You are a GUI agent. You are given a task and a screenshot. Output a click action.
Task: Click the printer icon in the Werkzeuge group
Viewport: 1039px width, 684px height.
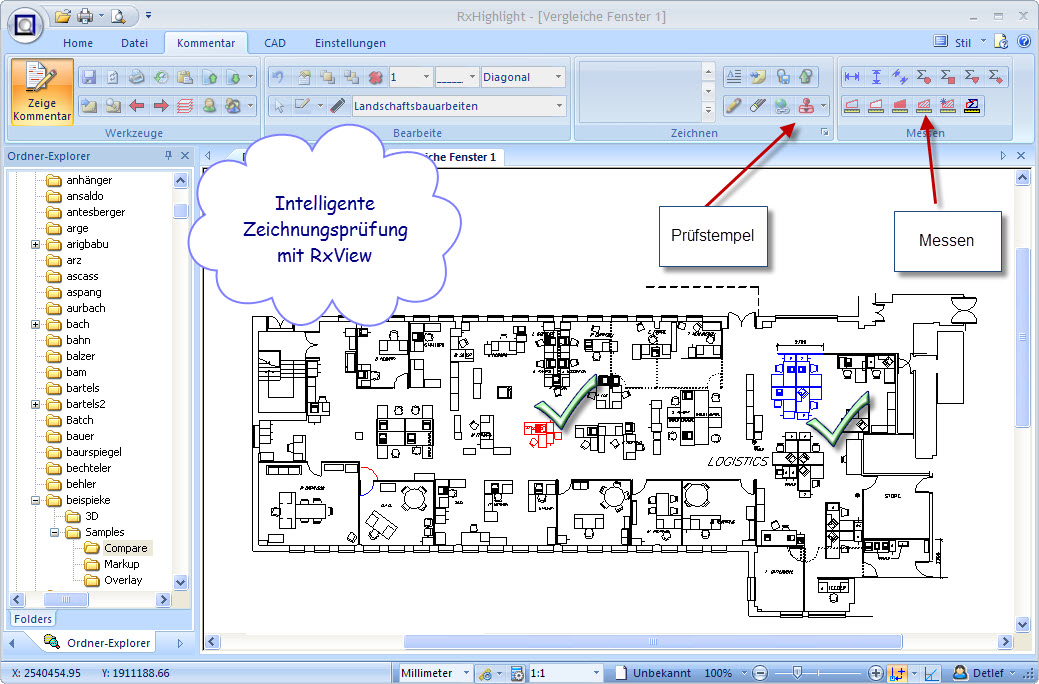(137, 78)
